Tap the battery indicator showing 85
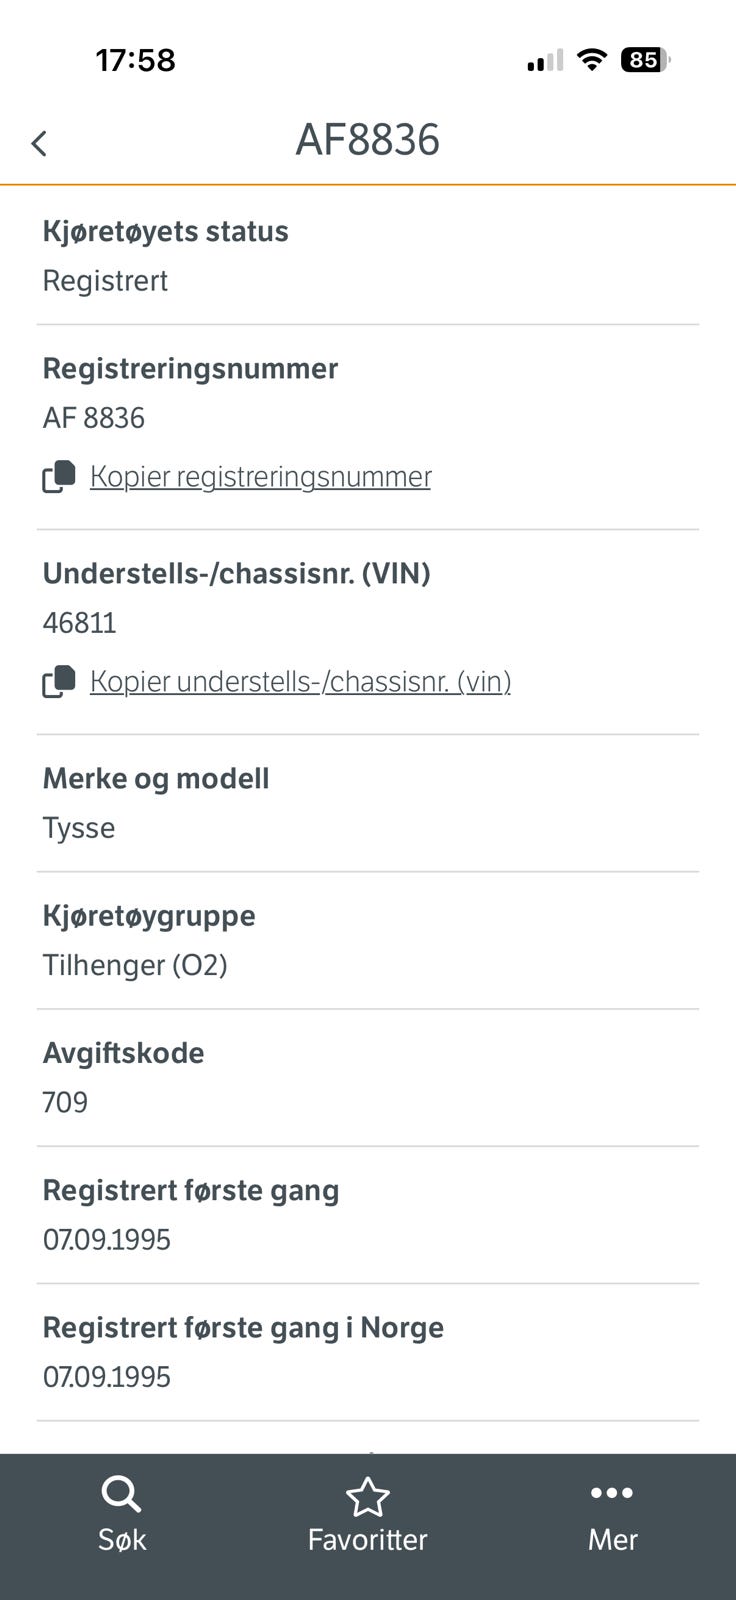 click(x=645, y=60)
